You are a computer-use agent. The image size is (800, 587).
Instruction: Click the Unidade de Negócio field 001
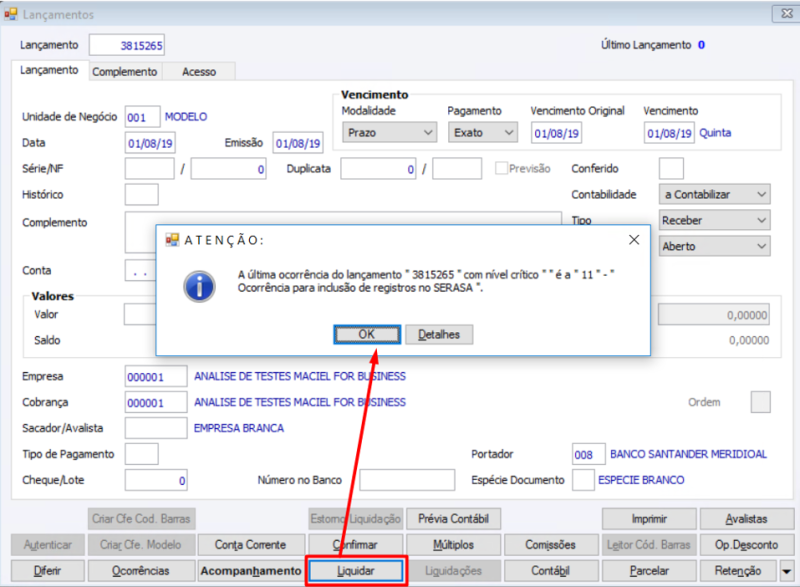[x=143, y=117]
